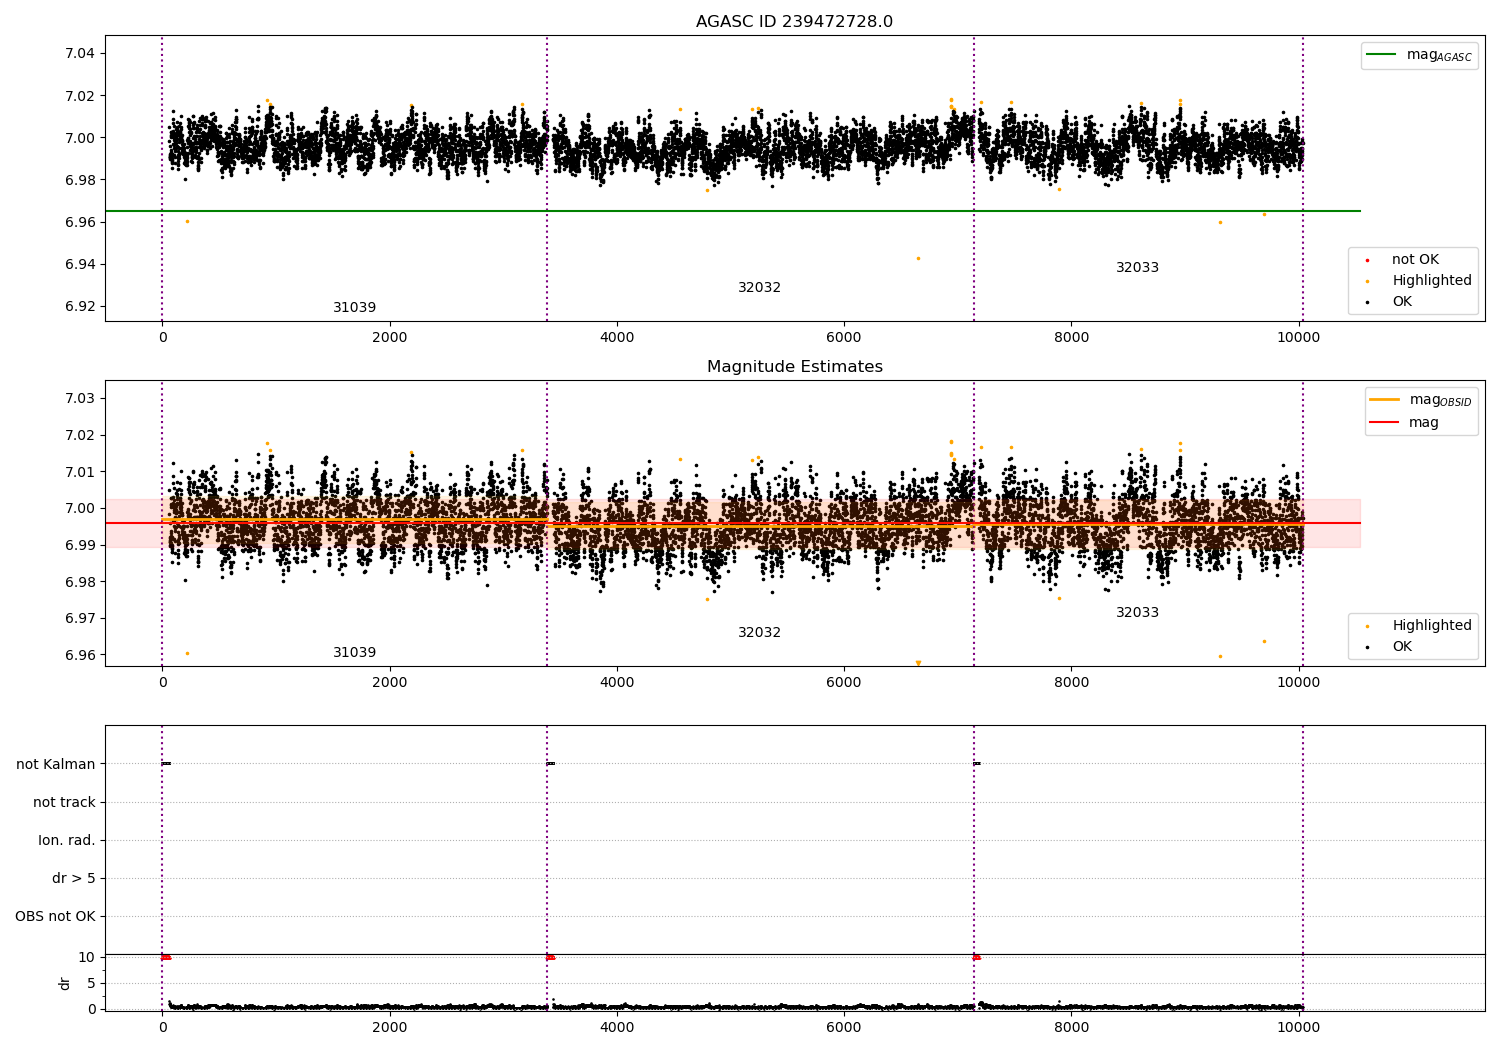Viewport: 1500px width, 1050px height.
Task: Click the orange mag OBSID legend line
Action: (1385, 400)
